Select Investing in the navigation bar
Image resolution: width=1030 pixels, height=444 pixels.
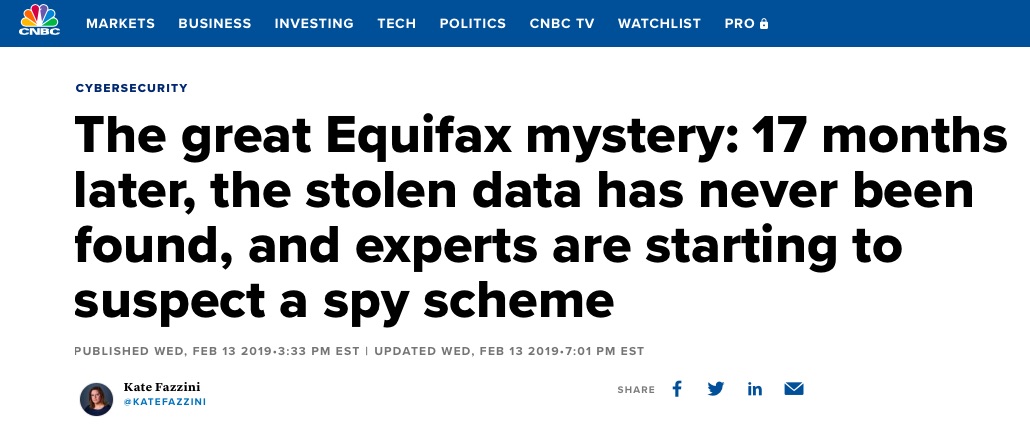coord(314,24)
